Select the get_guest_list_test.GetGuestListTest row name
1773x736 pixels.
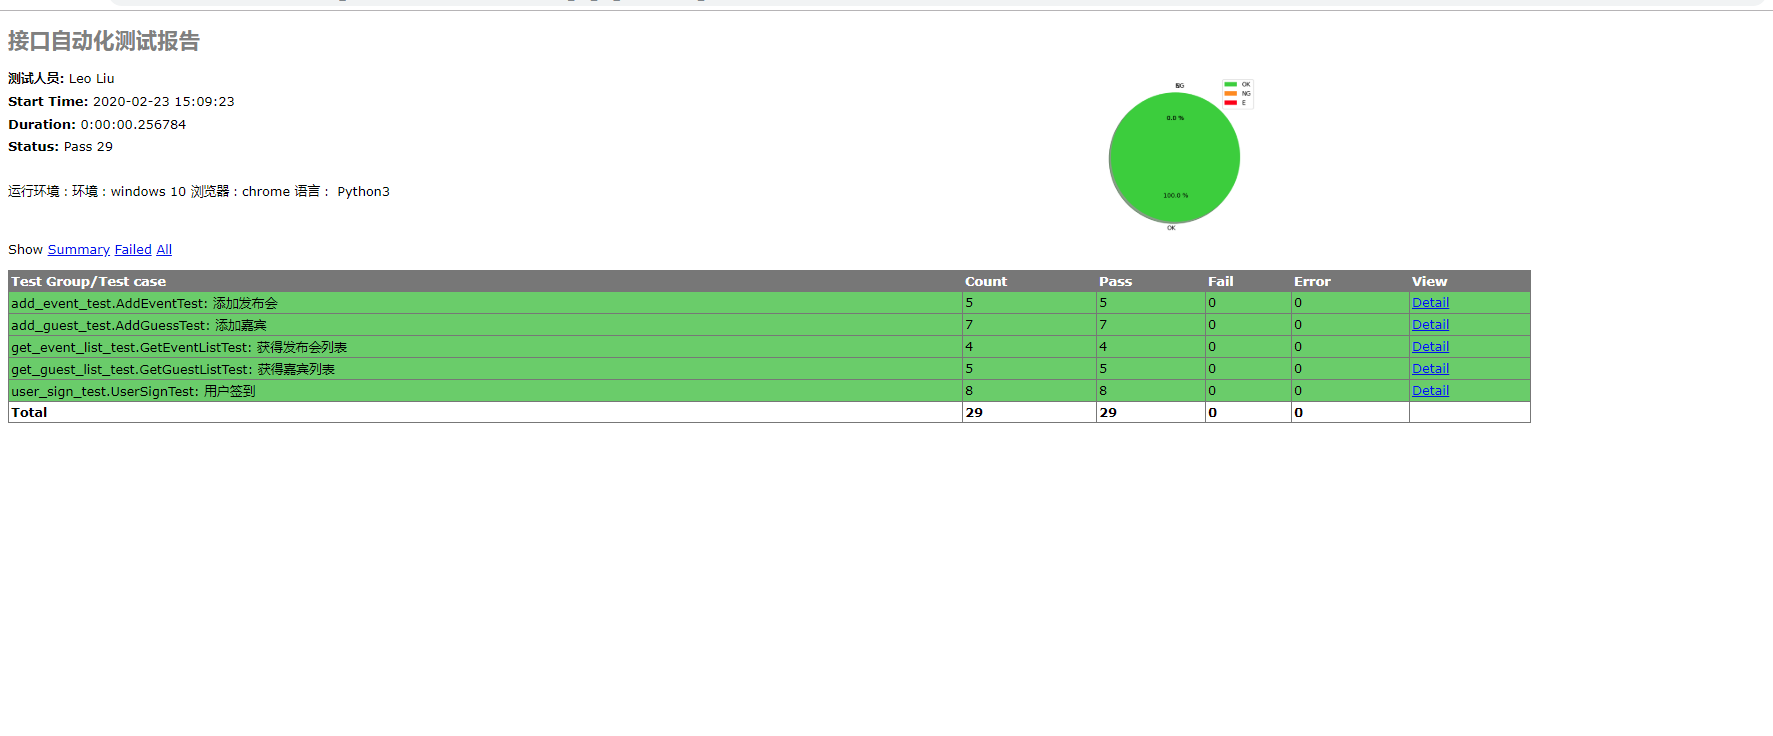click(x=173, y=369)
